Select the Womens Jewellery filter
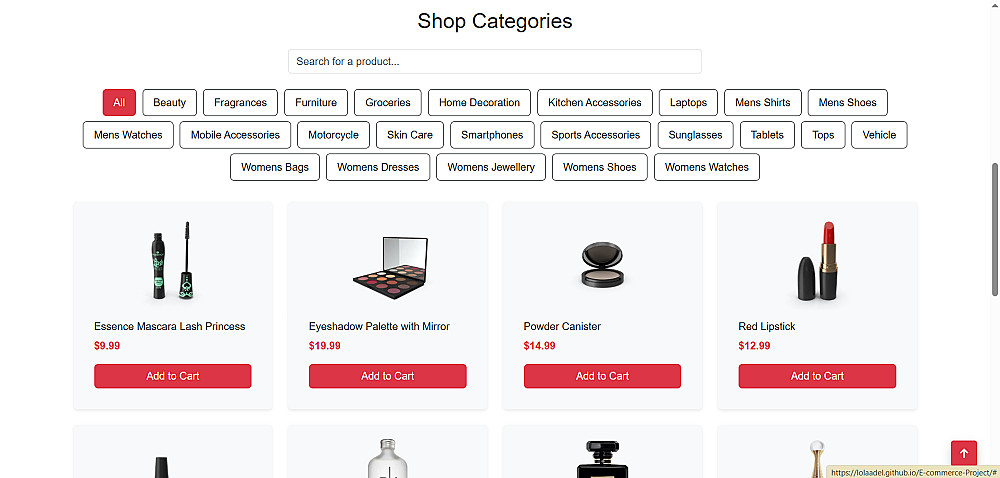1000x478 pixels. pyautogui.click(x=491, y=167)
